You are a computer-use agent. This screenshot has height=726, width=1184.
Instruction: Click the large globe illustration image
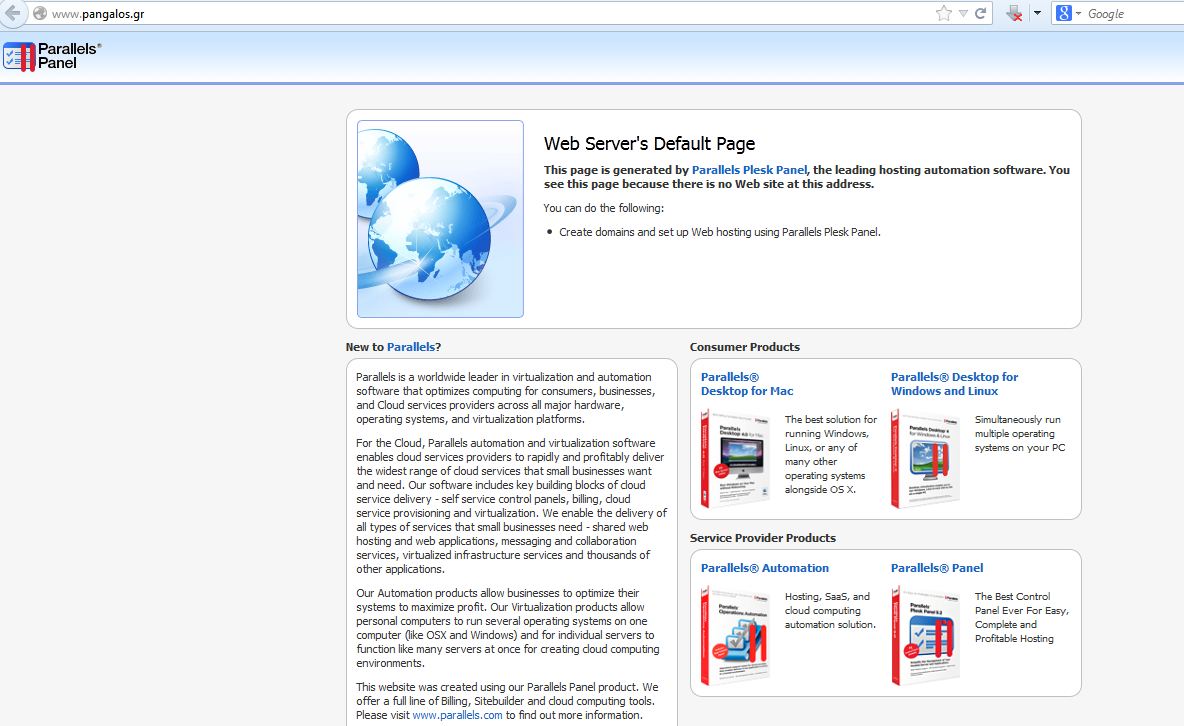[440, 219]
